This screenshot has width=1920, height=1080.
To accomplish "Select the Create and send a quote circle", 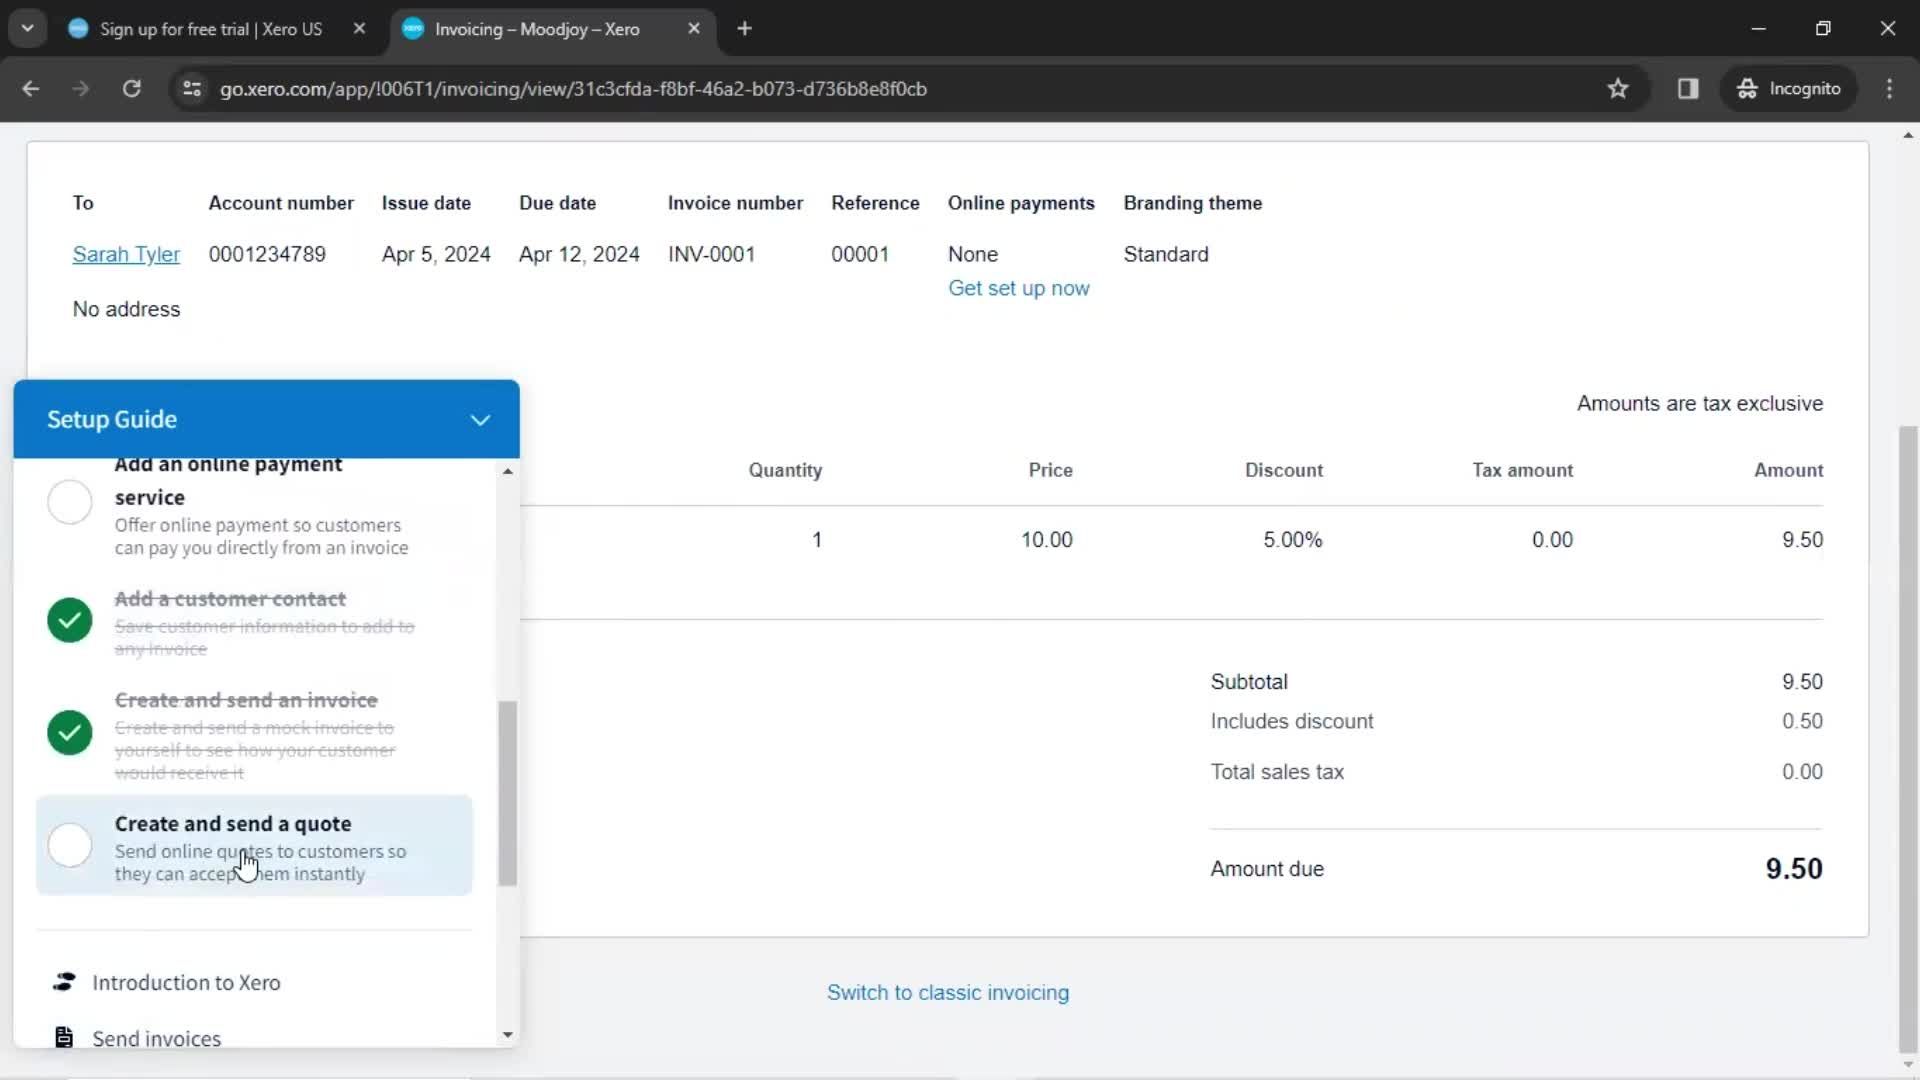I will 70,846.
